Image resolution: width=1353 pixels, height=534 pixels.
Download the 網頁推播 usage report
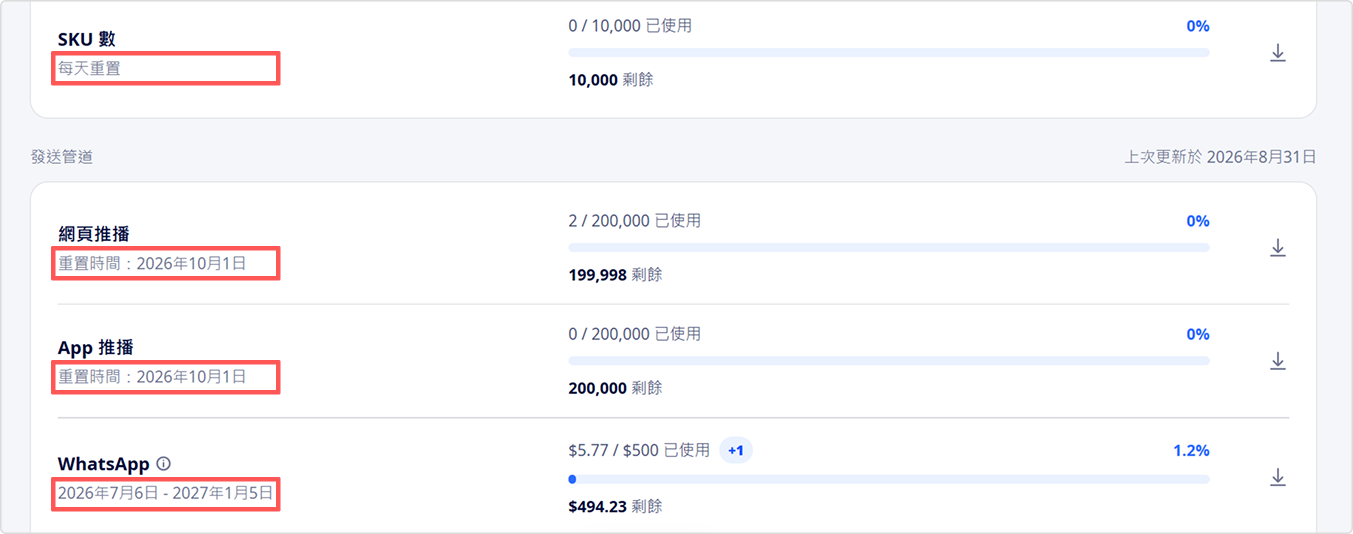click(x=1277, y=247)
